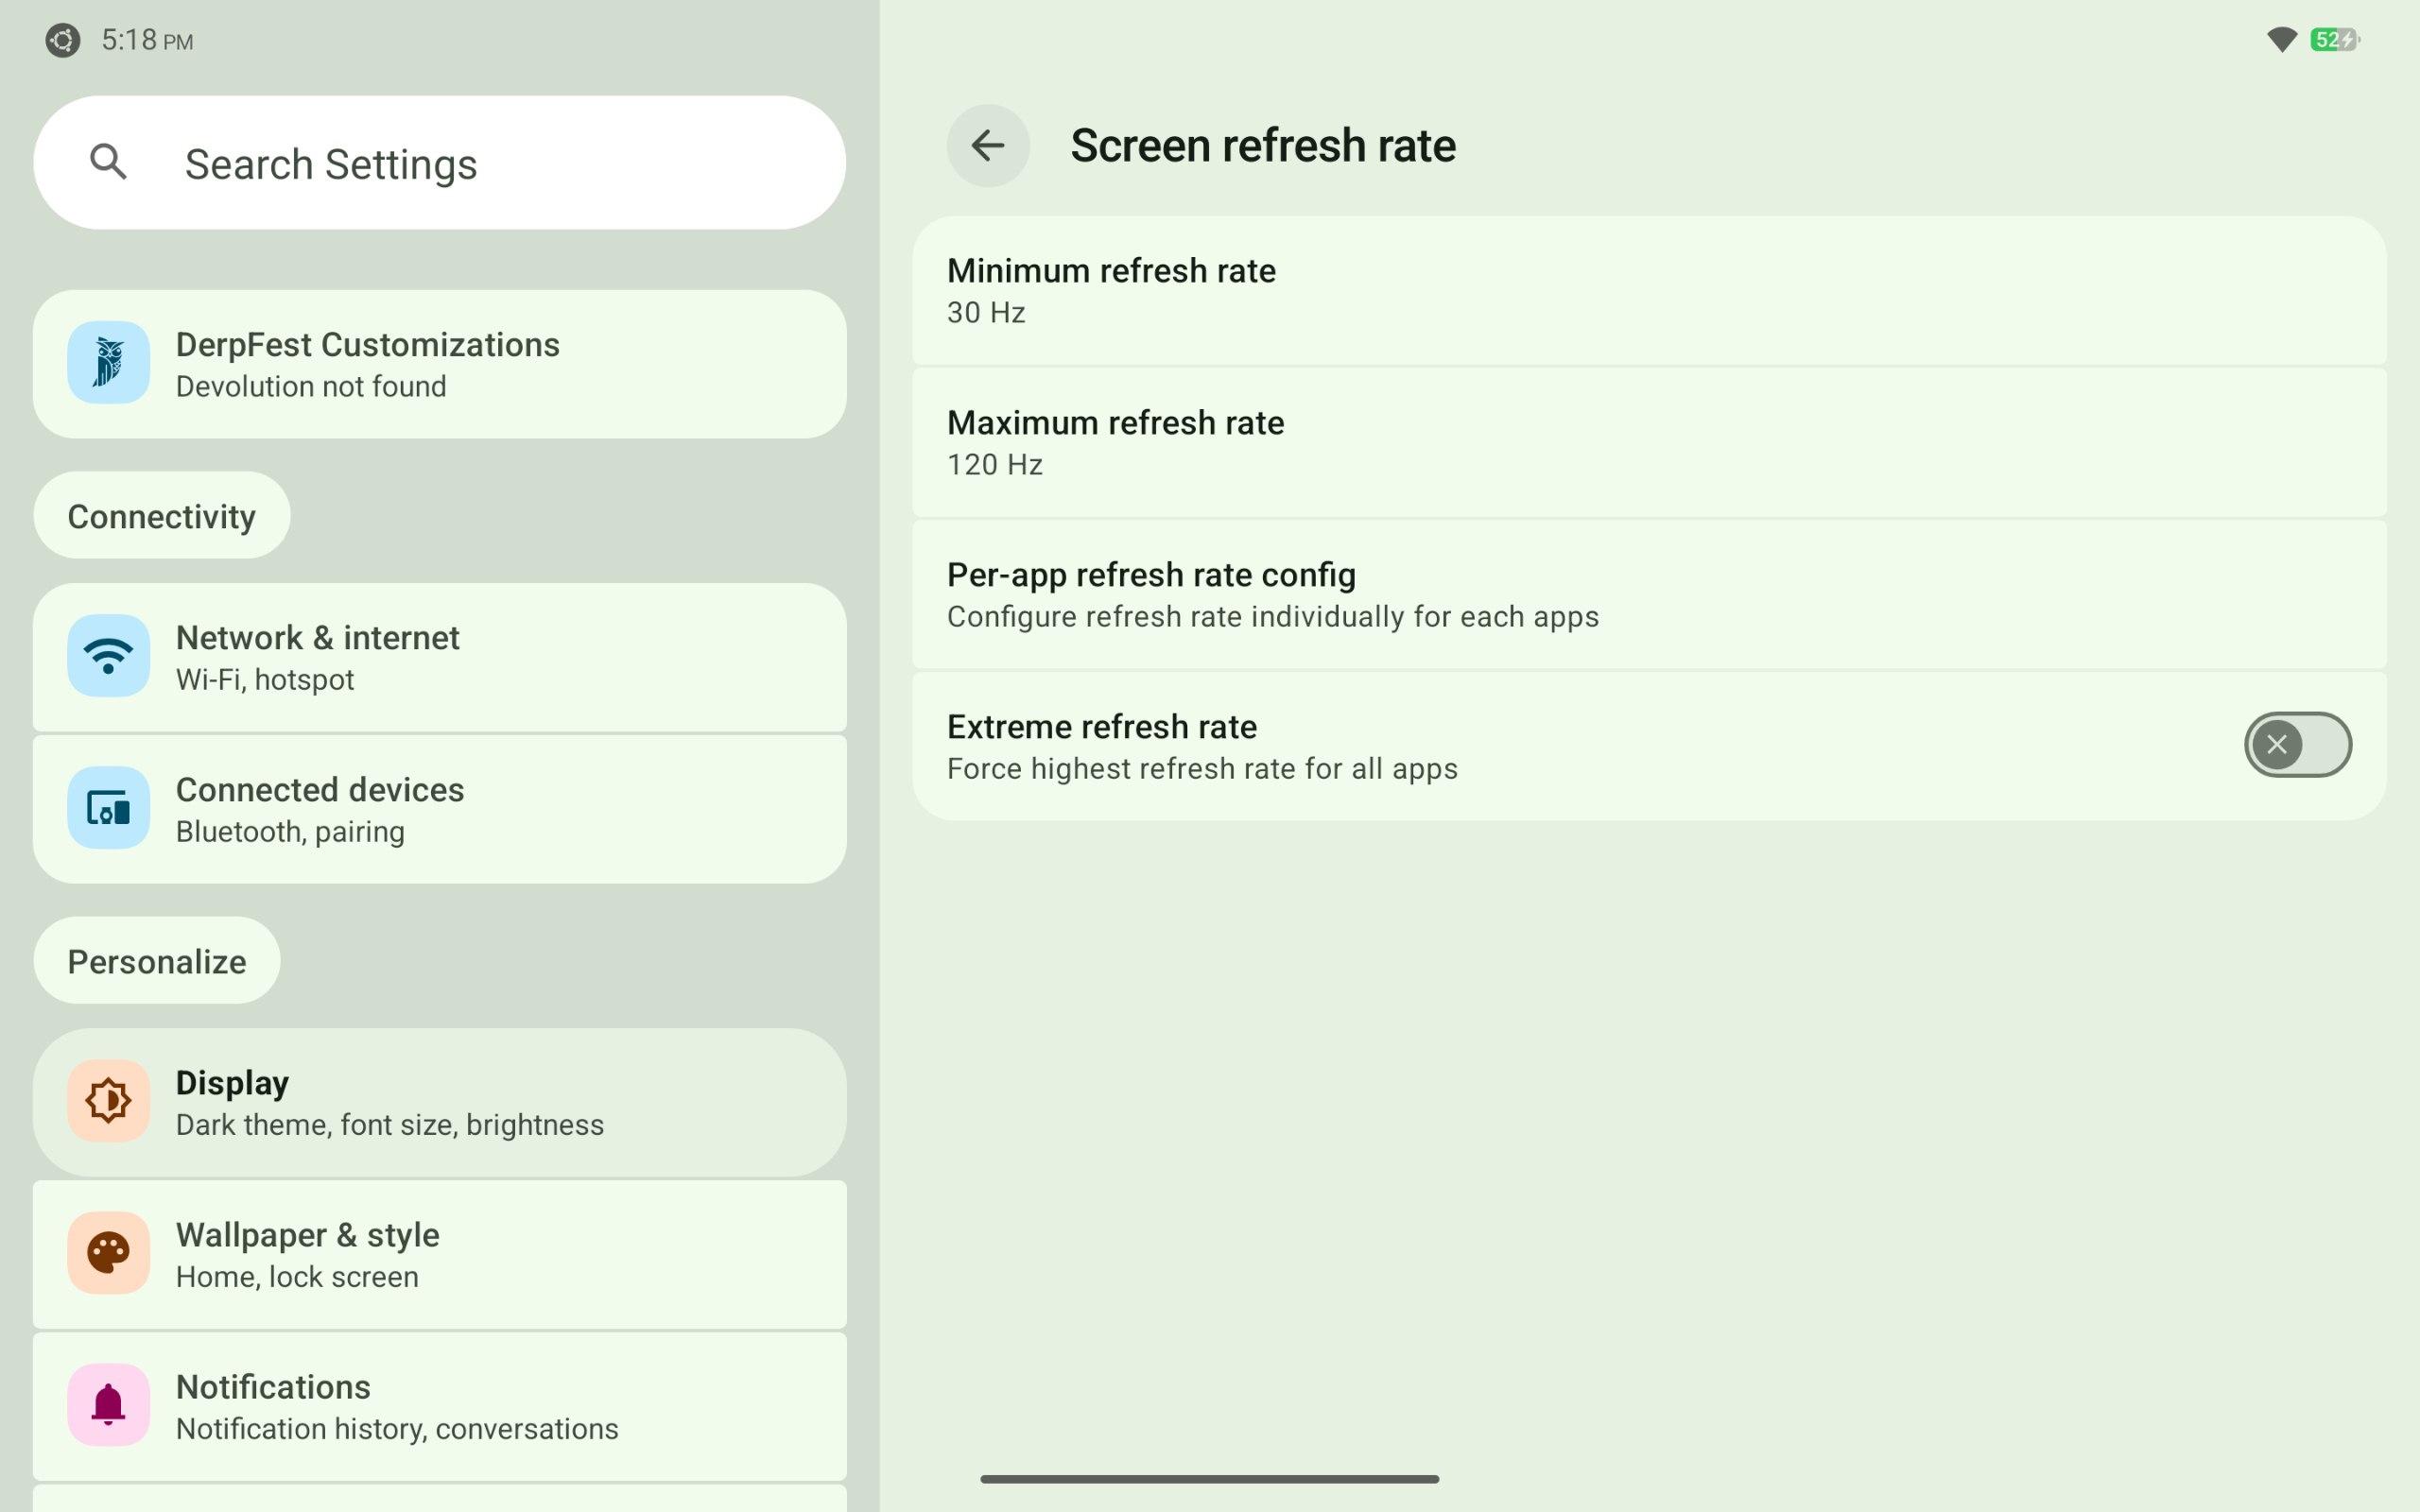Image resolution: width=2420 pixels, height=1512 pixels.
Task: Tap the bottom navigation gesture bar
Action: click(x=1209, y=1478)
